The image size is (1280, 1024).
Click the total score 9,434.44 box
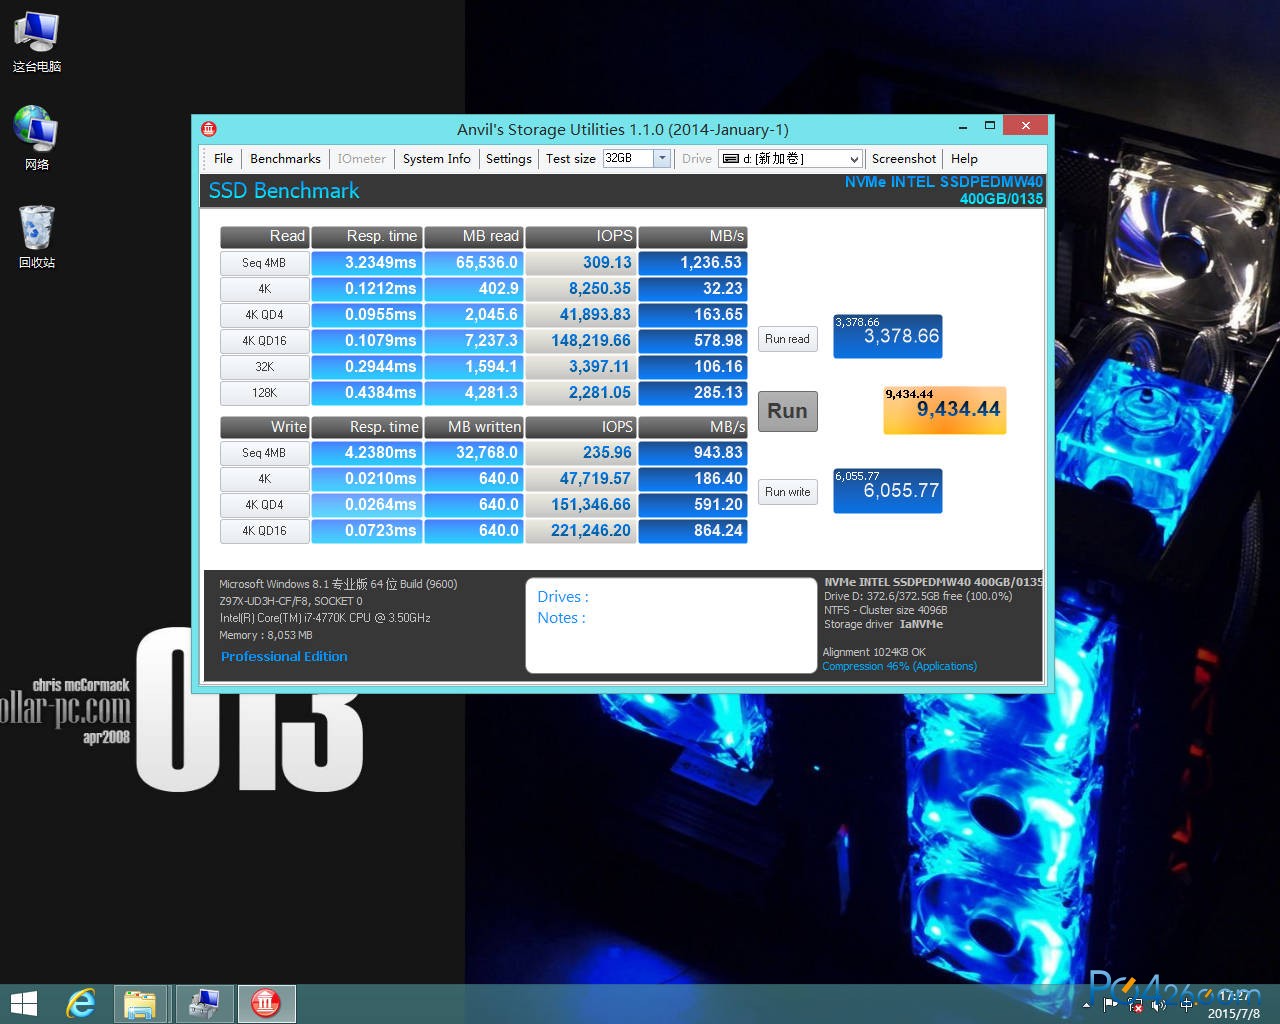[x=944, y=410]
